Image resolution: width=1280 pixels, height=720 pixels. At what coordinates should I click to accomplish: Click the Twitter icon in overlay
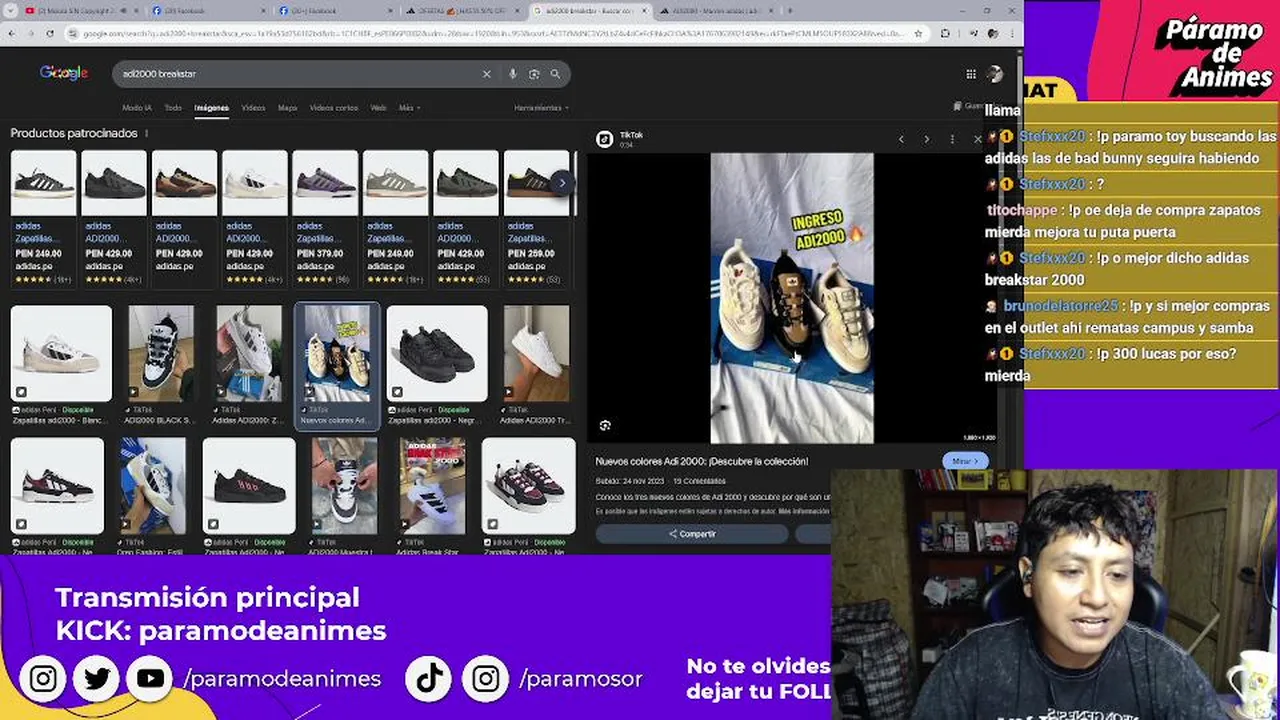97,679
